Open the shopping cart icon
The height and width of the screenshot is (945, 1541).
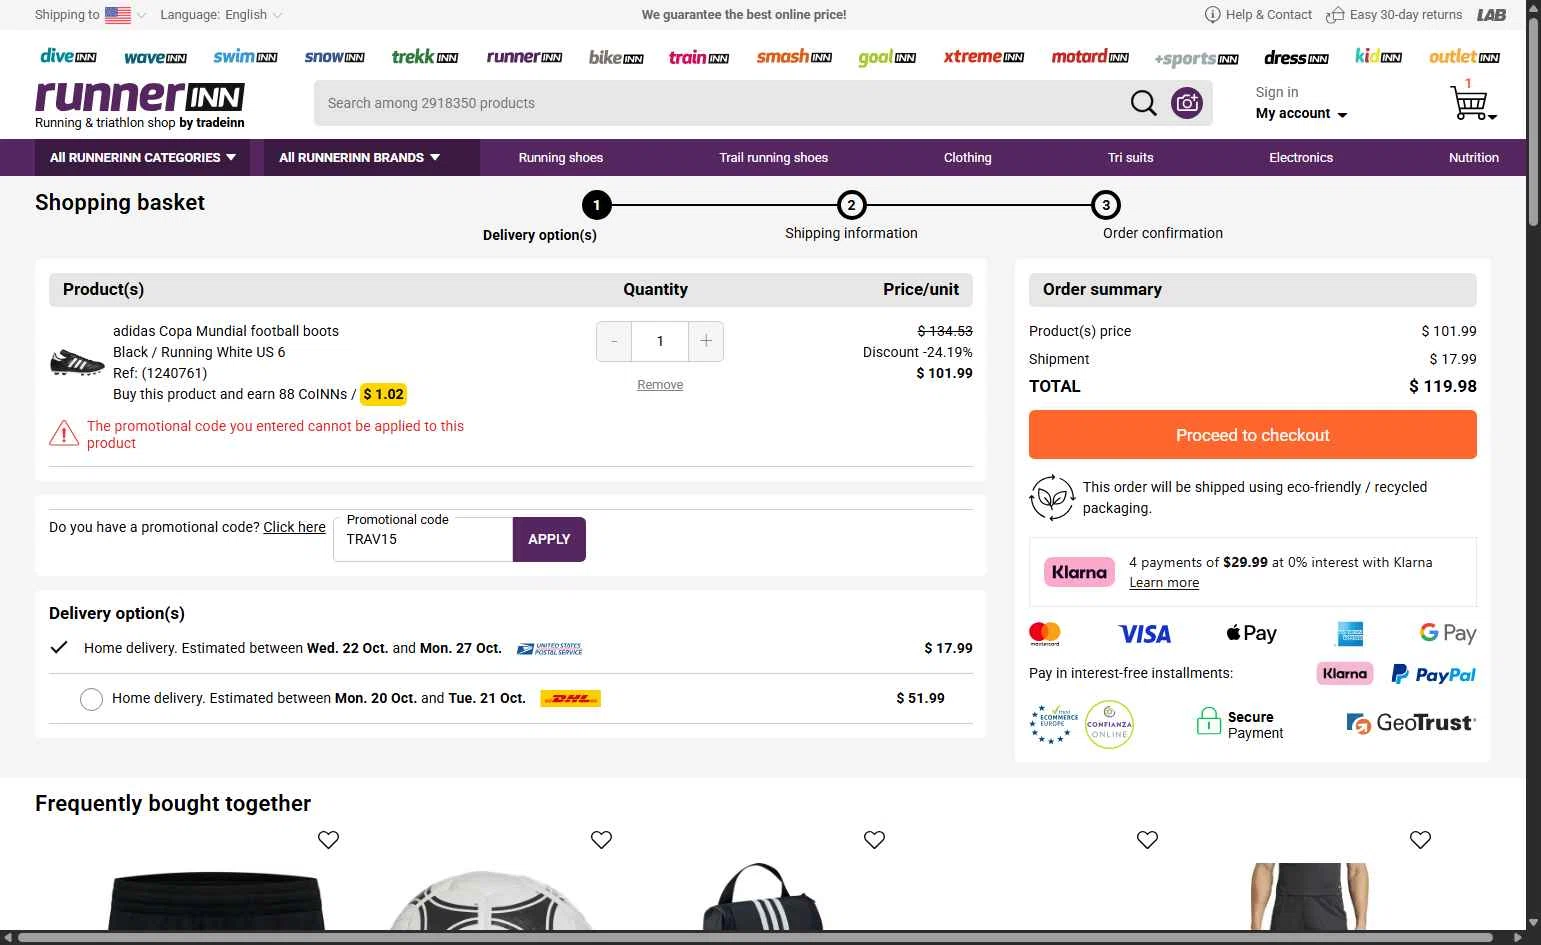click(x=1470, y=103)
